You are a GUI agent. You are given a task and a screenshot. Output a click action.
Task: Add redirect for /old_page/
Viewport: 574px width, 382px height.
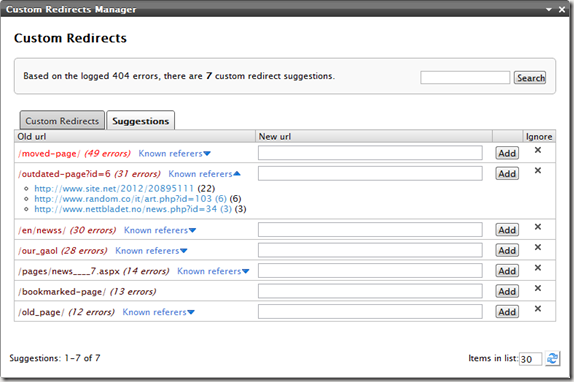(507, 312)
